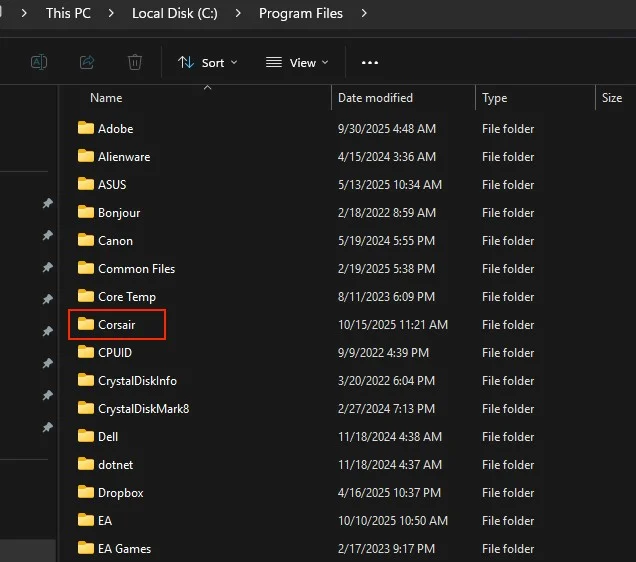Image resolution: width=636 pixels, height=562 pixels.
Task: Click the date 9/30/2025 4:48 AM
Action: click(x=387, y=129)
